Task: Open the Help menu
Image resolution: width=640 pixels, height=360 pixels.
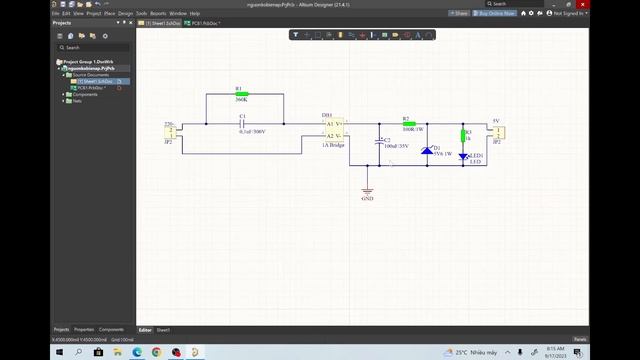Action: click(195, 13)
